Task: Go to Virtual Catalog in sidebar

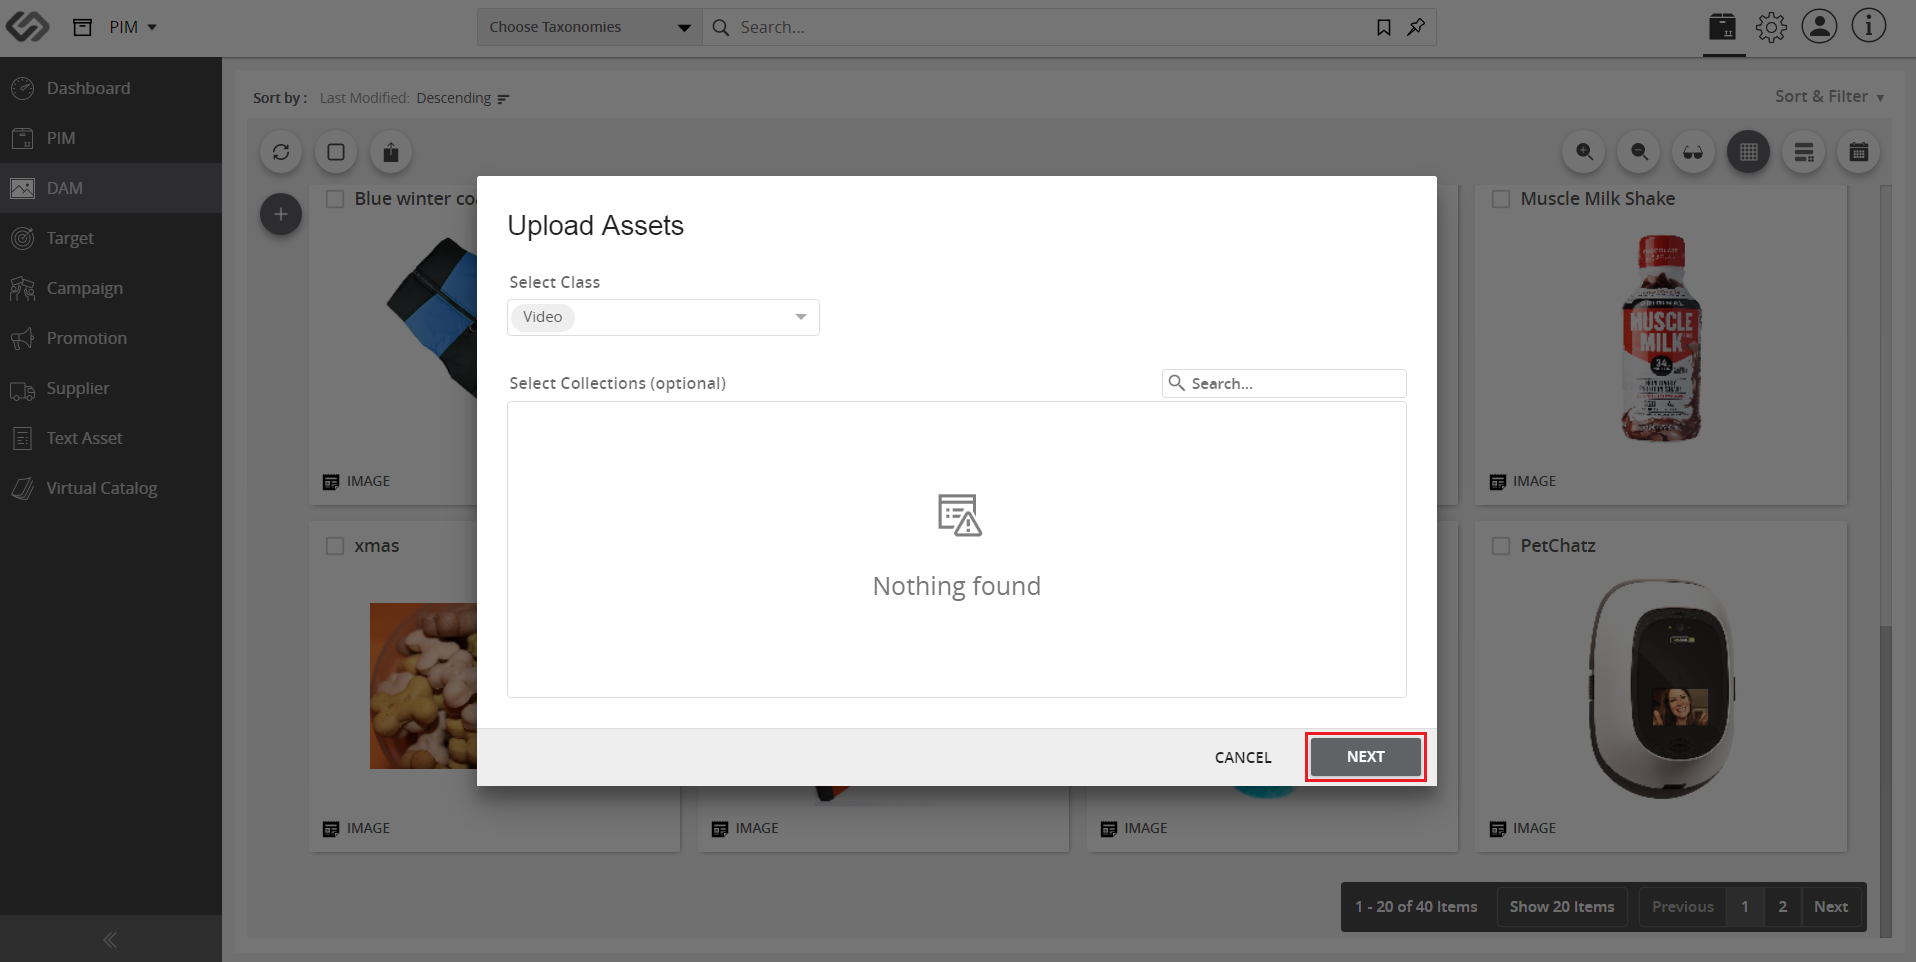Action: coord(111,488)
